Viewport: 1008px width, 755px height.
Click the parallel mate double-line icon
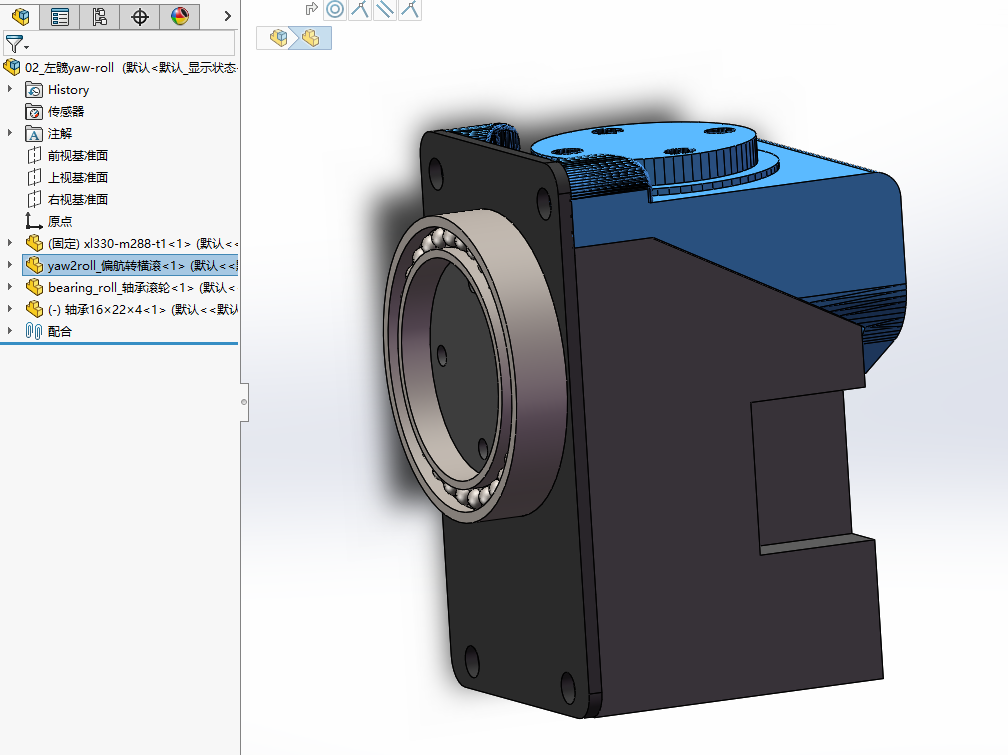click(x=384, y=9)
